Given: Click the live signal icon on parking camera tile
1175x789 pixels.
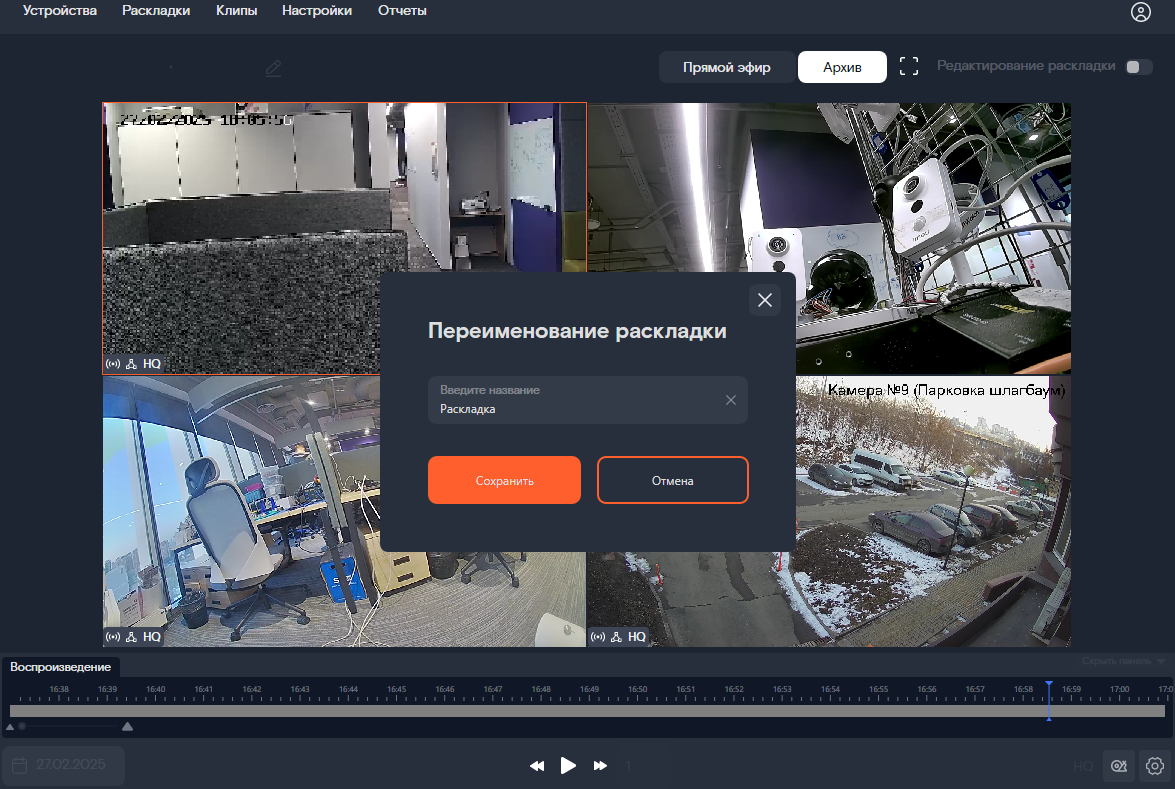Looking at the screenshot, I should coord(598,637).
